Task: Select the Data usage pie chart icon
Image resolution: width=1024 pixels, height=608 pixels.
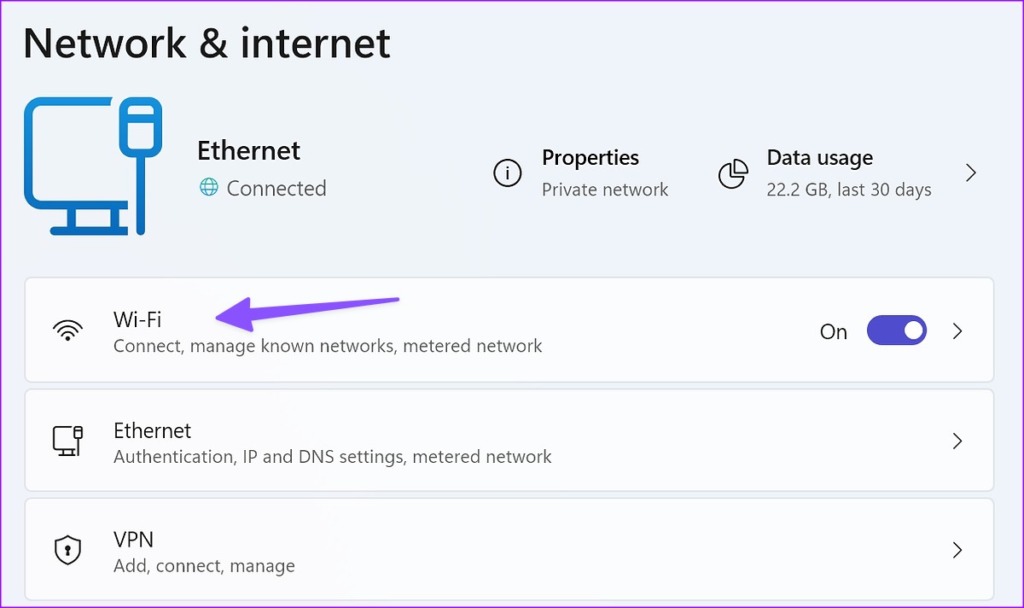Action: point(734,172)
